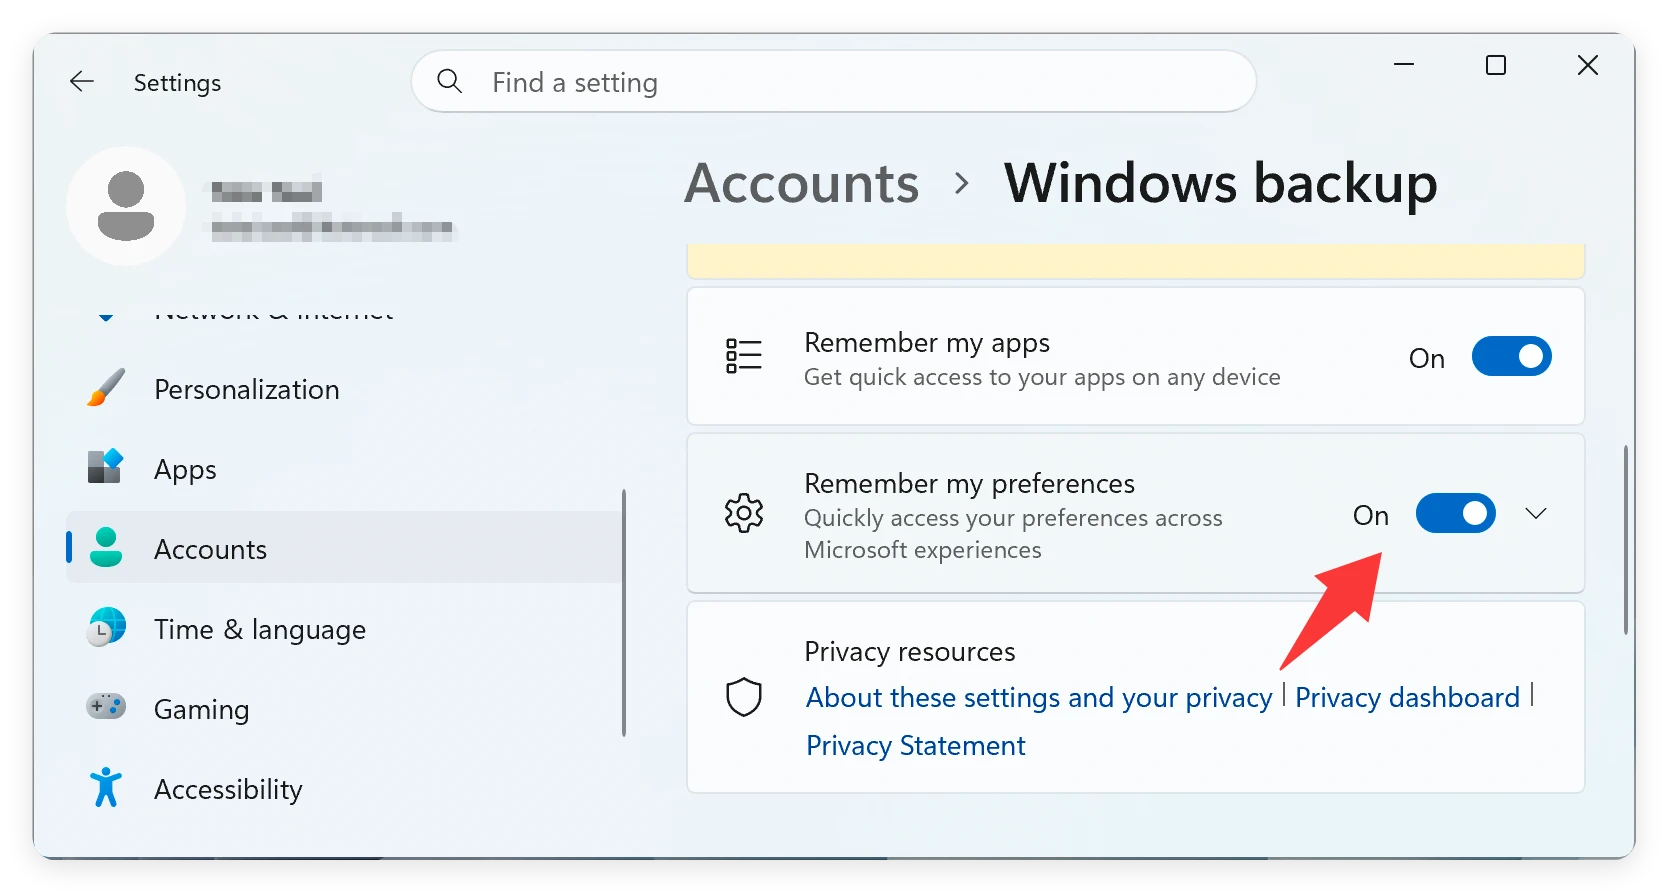Open Apps settings section
This screenshot has width=1668, height=892.
[345, 469]
